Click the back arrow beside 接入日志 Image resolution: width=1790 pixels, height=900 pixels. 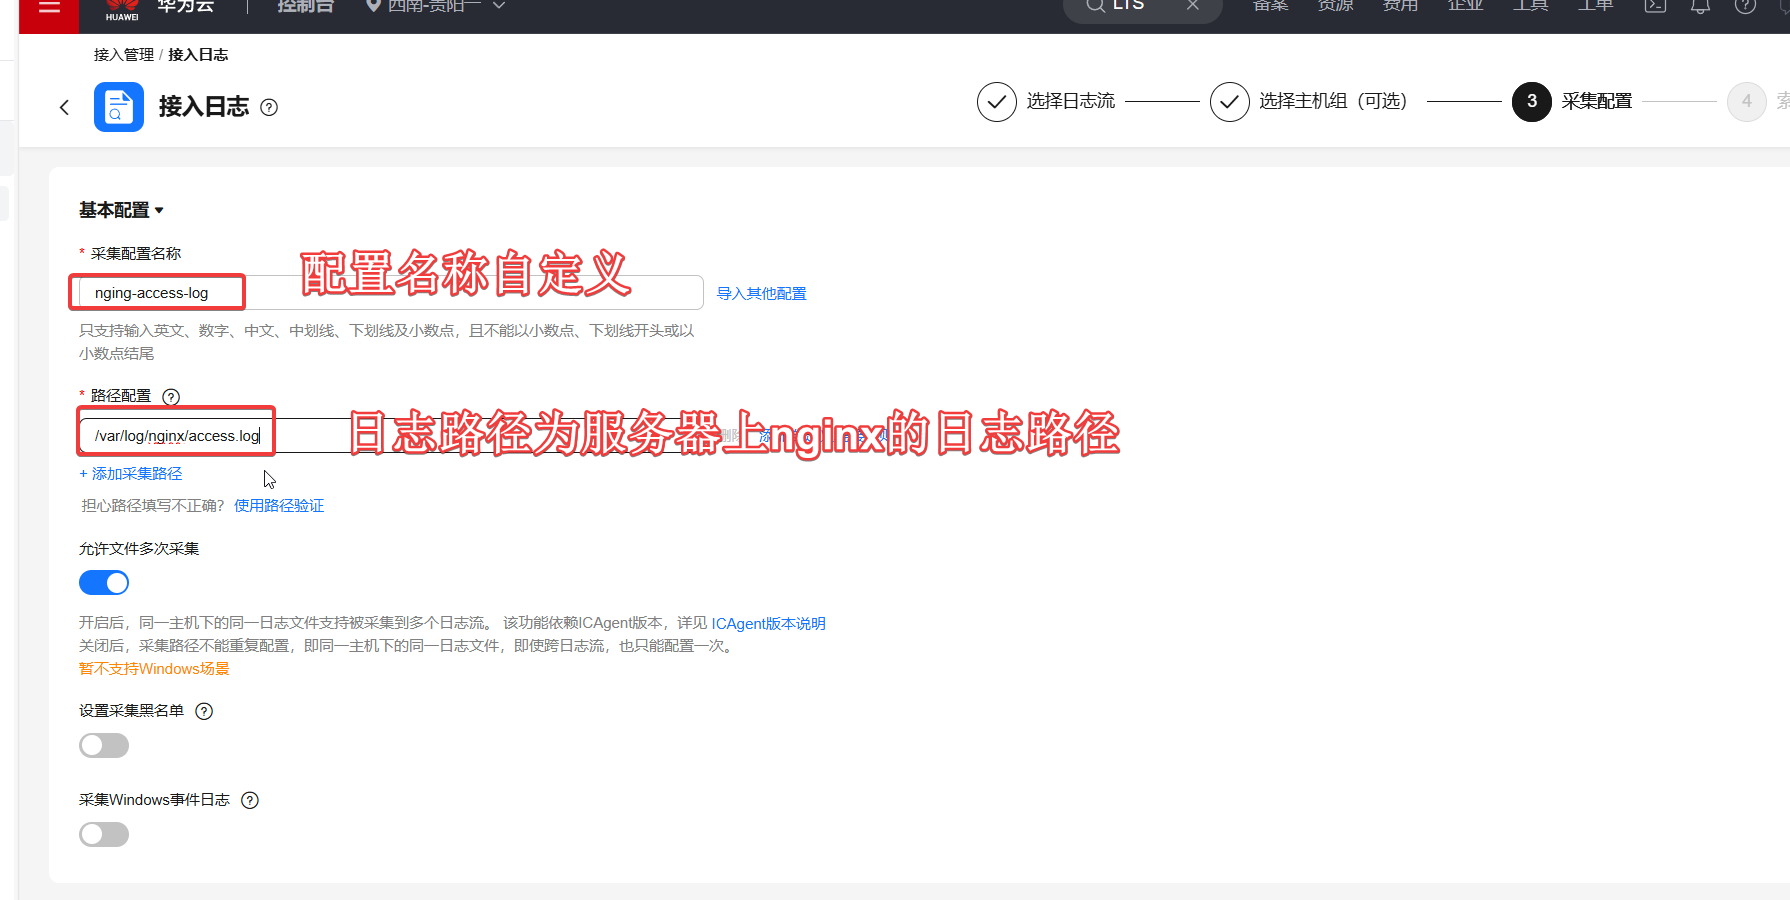65,107
